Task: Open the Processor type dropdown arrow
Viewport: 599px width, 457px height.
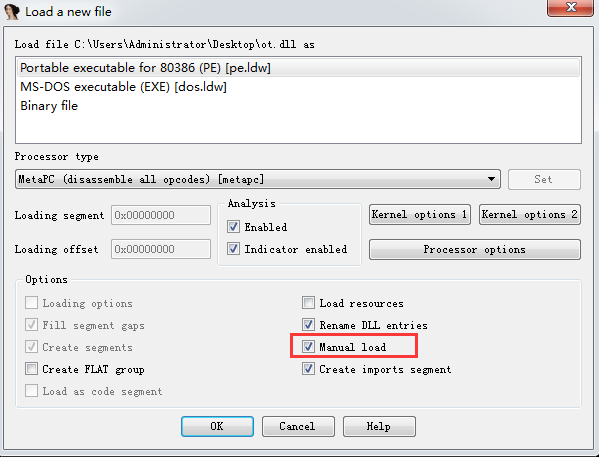Action: 491,179
